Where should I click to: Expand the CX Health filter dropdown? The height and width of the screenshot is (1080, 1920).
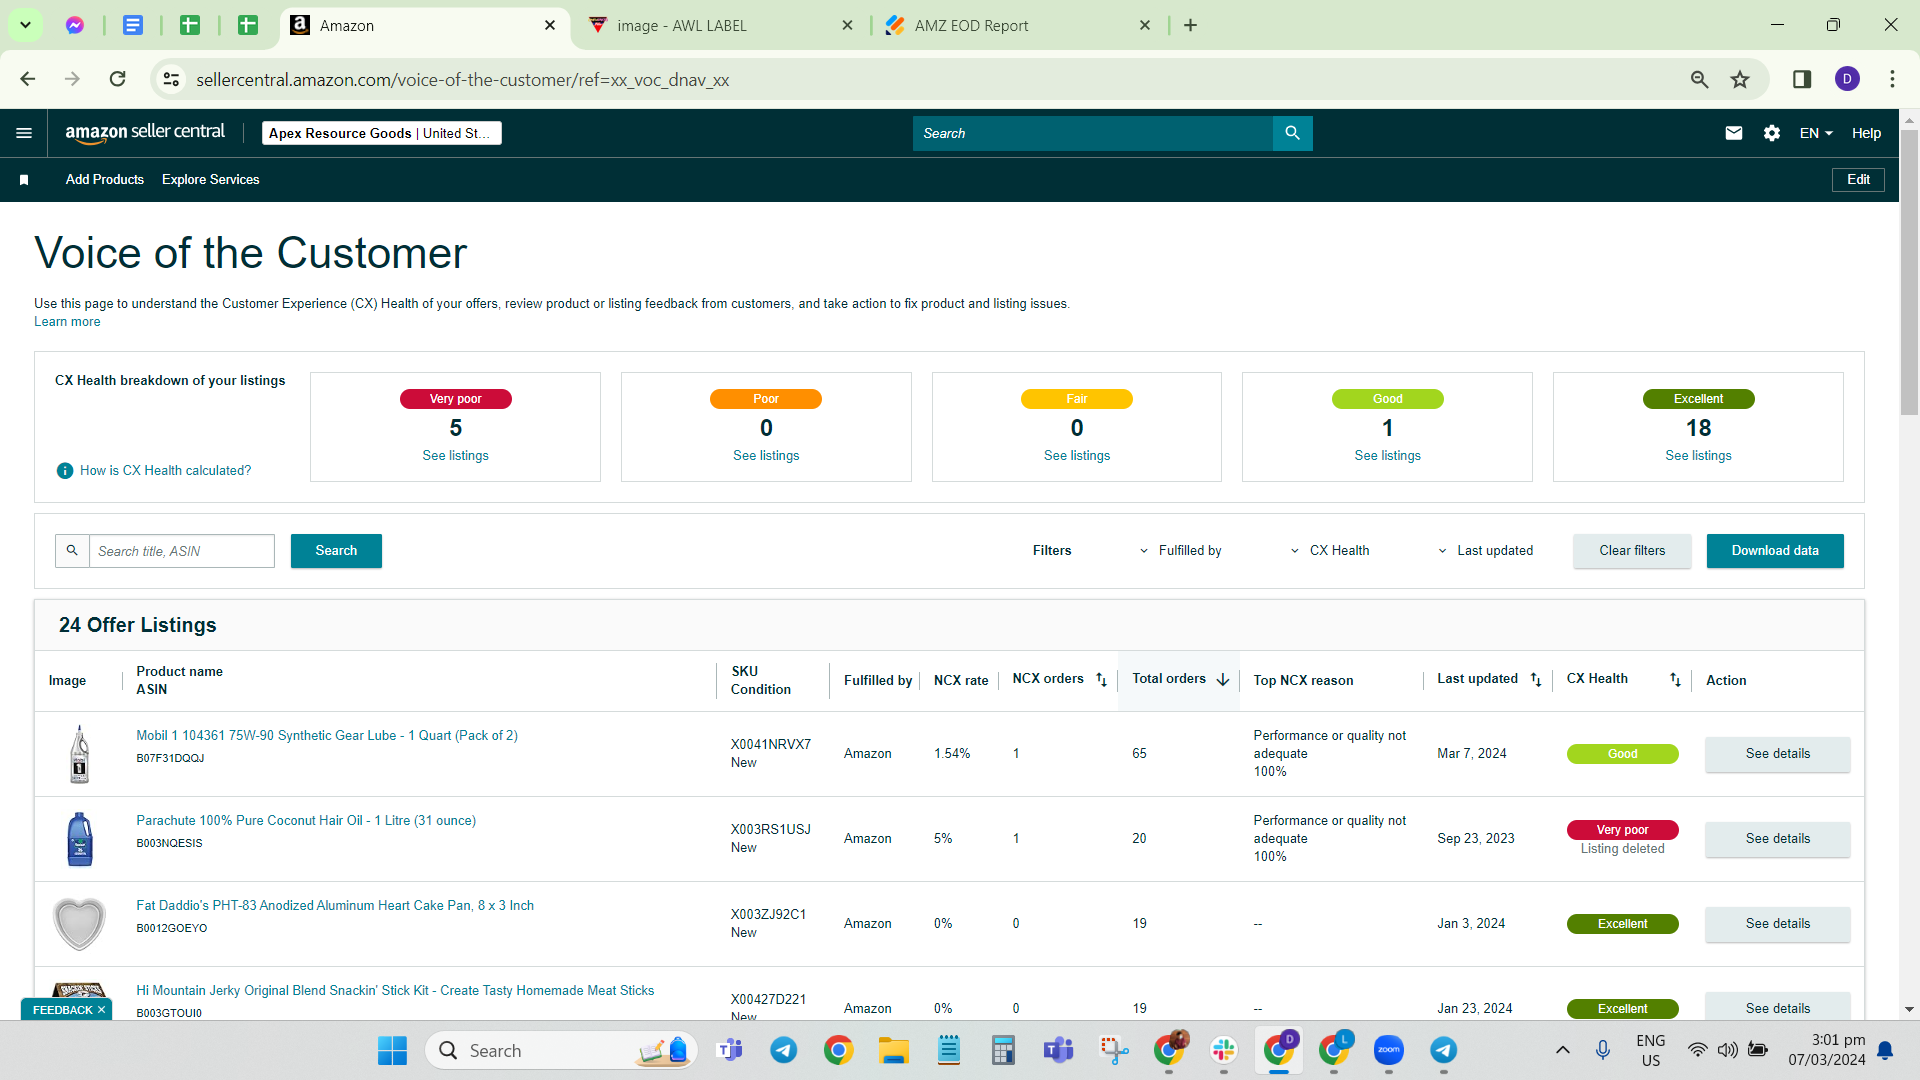(1330, 551)
